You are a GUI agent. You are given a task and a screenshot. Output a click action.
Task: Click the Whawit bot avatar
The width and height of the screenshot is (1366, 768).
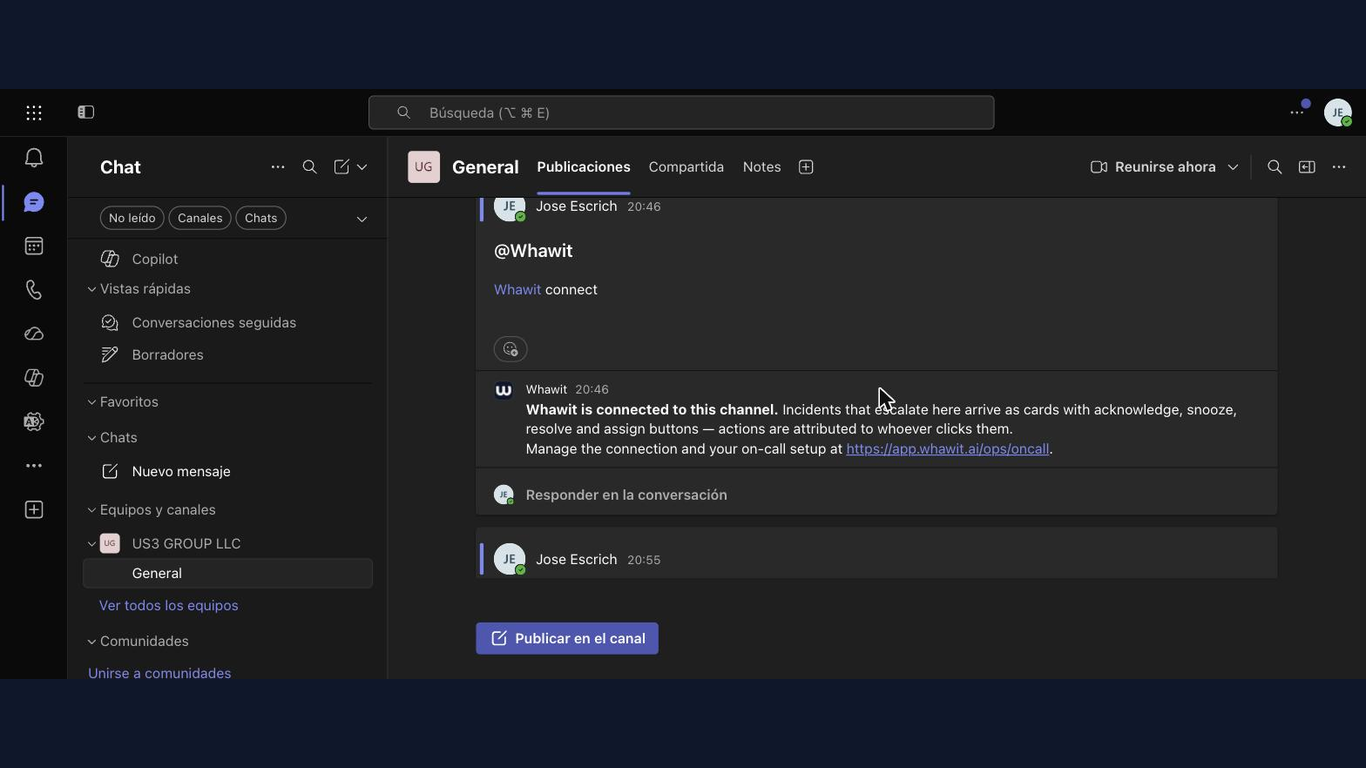pyautogui.click(x=504, y=391)
